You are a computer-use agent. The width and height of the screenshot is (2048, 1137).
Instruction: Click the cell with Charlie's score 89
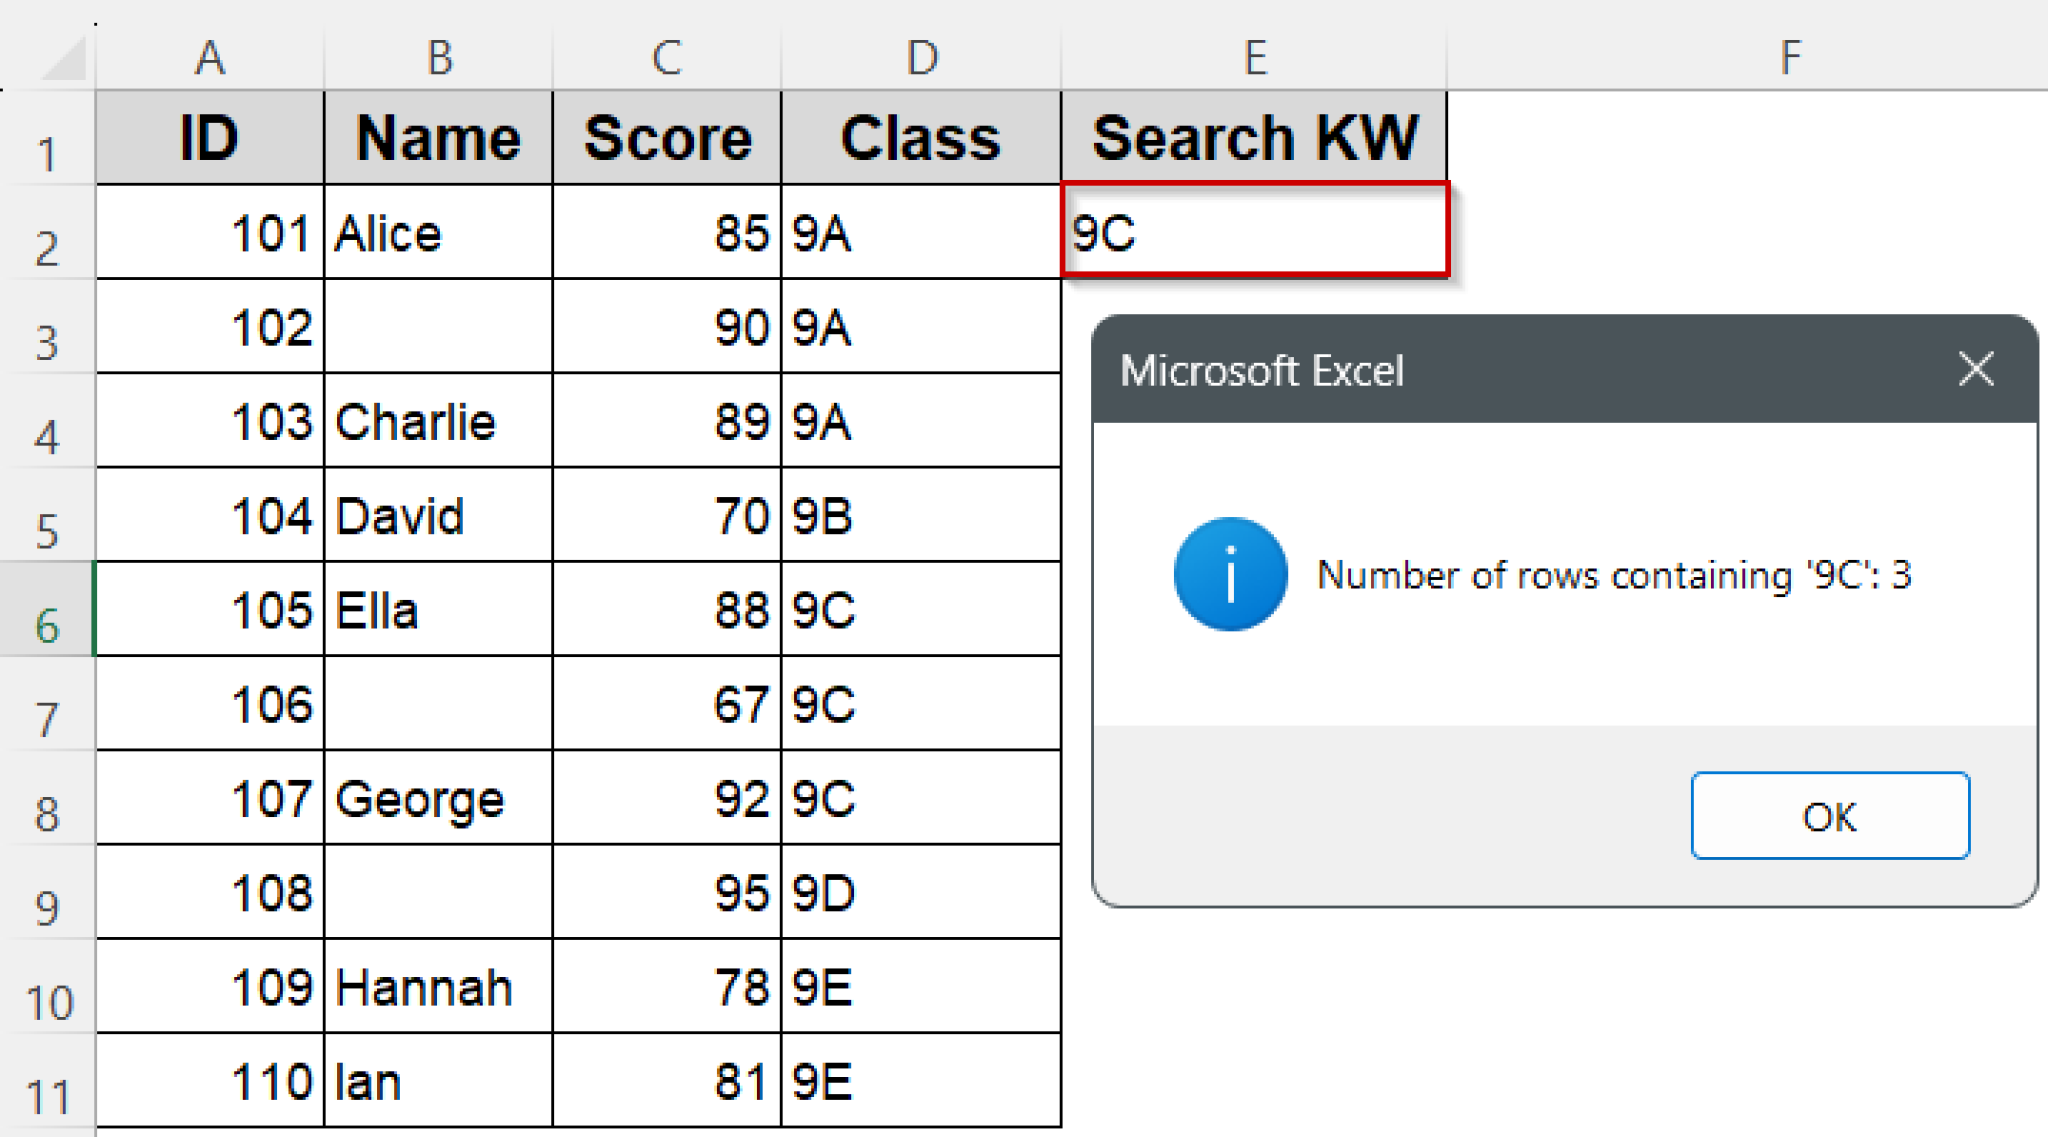666,421
